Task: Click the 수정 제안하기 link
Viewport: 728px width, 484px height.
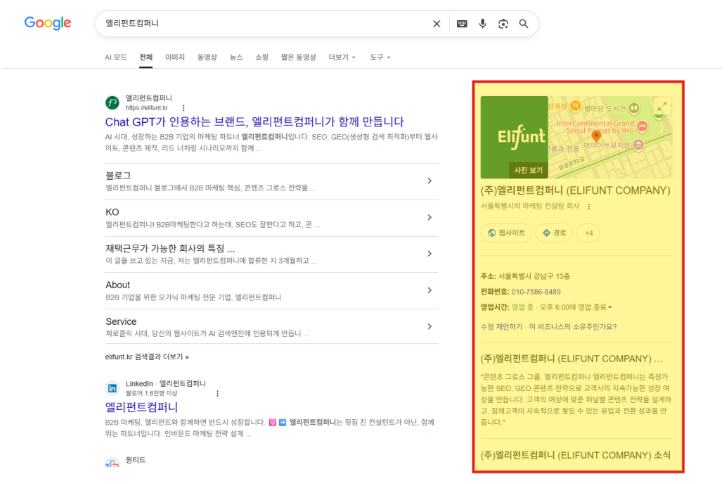Action: pos(501,327)
